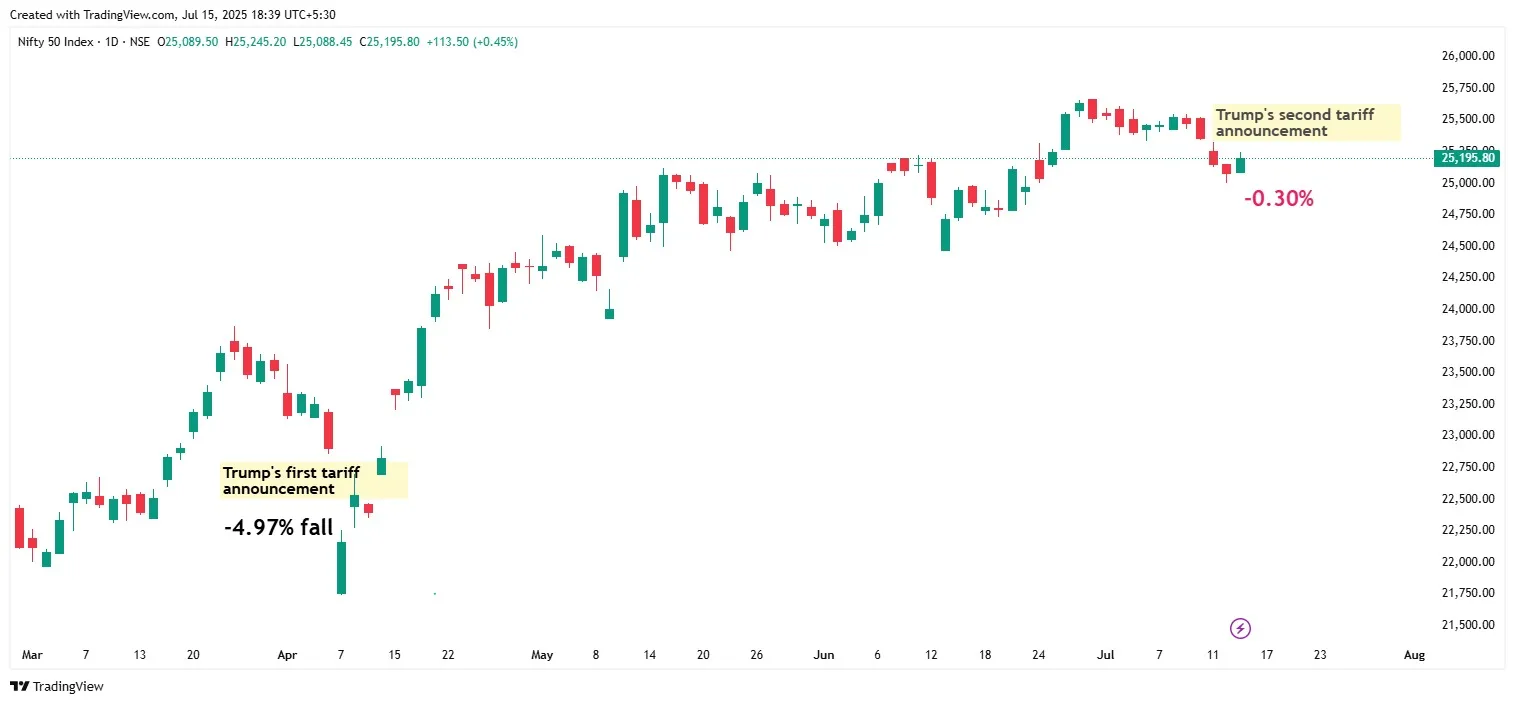Click the 21,500.00 price axis label
The width and height of the screenshot is (1515, 704).
tap(1466, 625)
